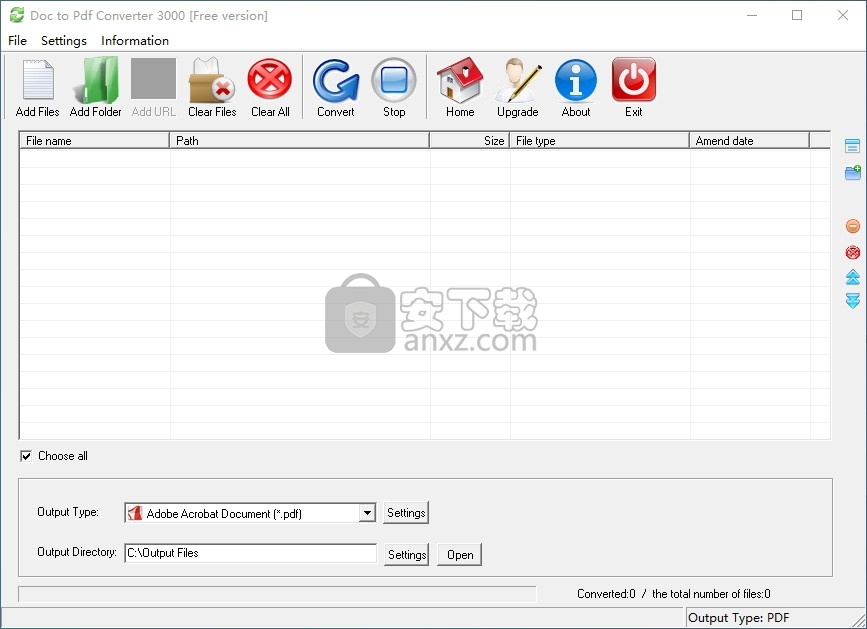This screenshot has height=629, width=867.
Task: Click Settings button next to Output Type
Action: (x=406, y=512)
